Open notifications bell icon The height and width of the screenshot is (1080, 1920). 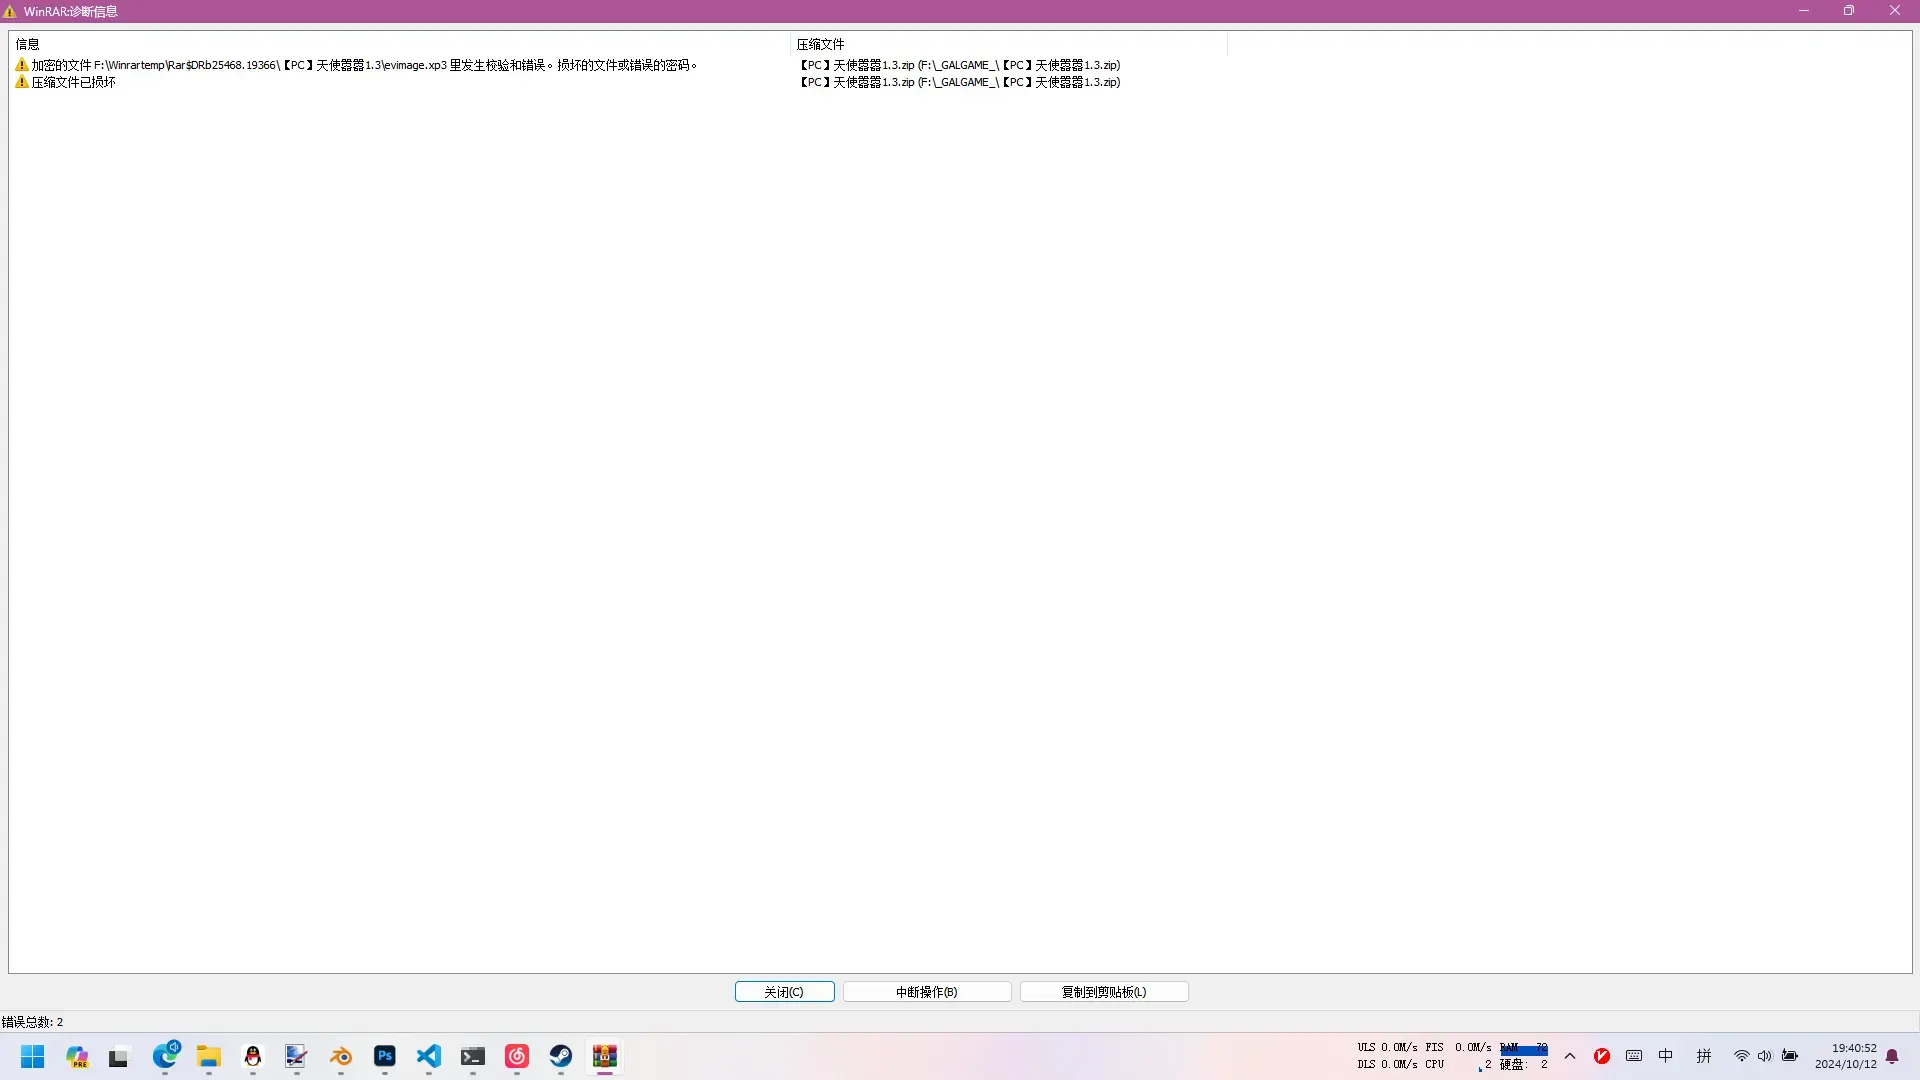[x=1892, y=1056]
